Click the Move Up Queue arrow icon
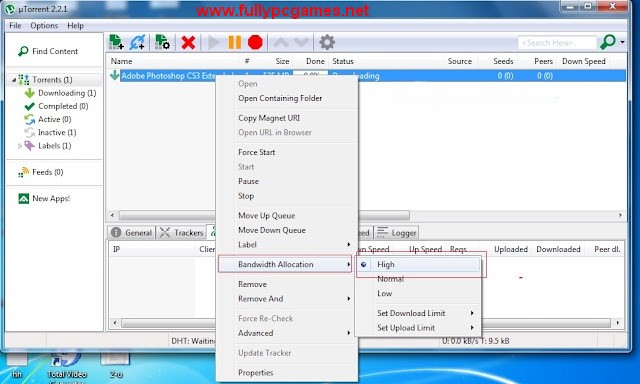This screenshot has width=640, height=384. click(281, 42)
